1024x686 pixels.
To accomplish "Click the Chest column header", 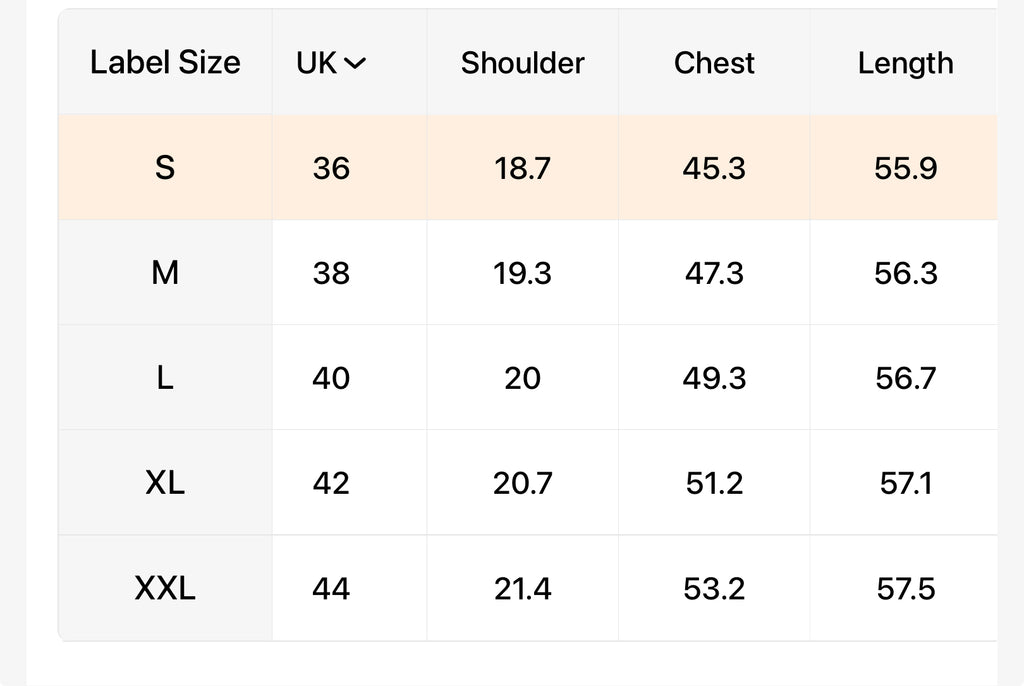I will [x=714, y=63].
